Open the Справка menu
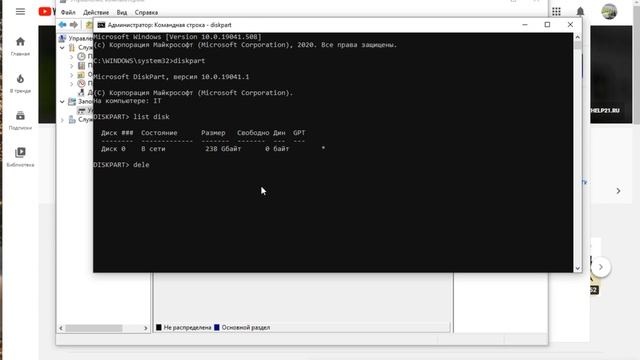This screenshot has width=640, height=360. (146, 13)
